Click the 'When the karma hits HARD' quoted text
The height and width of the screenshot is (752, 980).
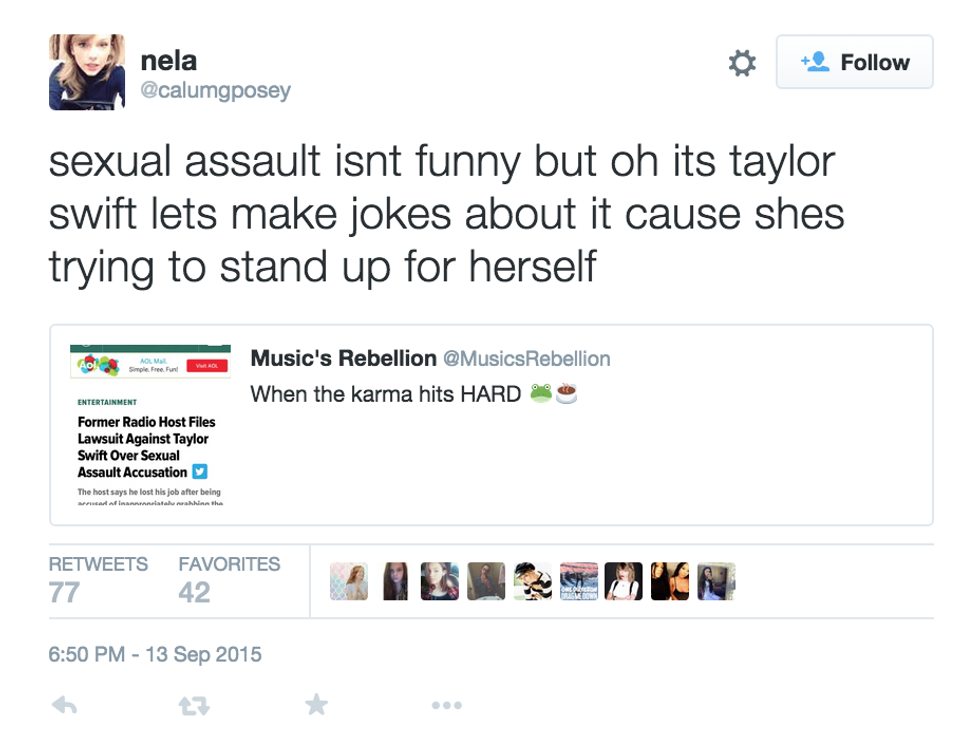click(x=385, y=394)
